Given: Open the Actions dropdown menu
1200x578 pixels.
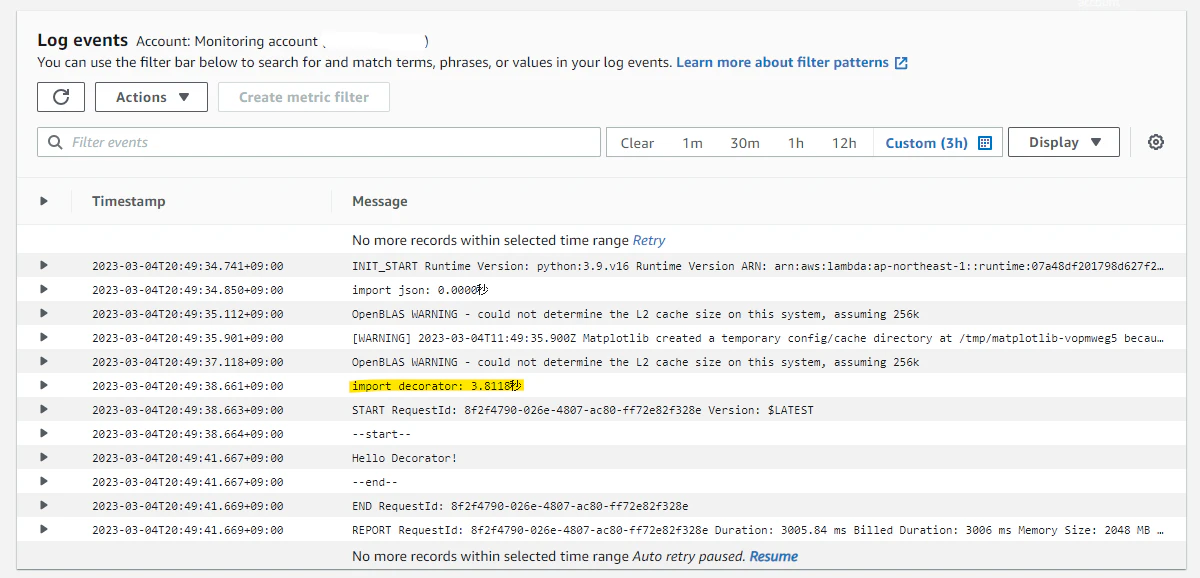Looking at the screenshot, I should click(151, 97).
